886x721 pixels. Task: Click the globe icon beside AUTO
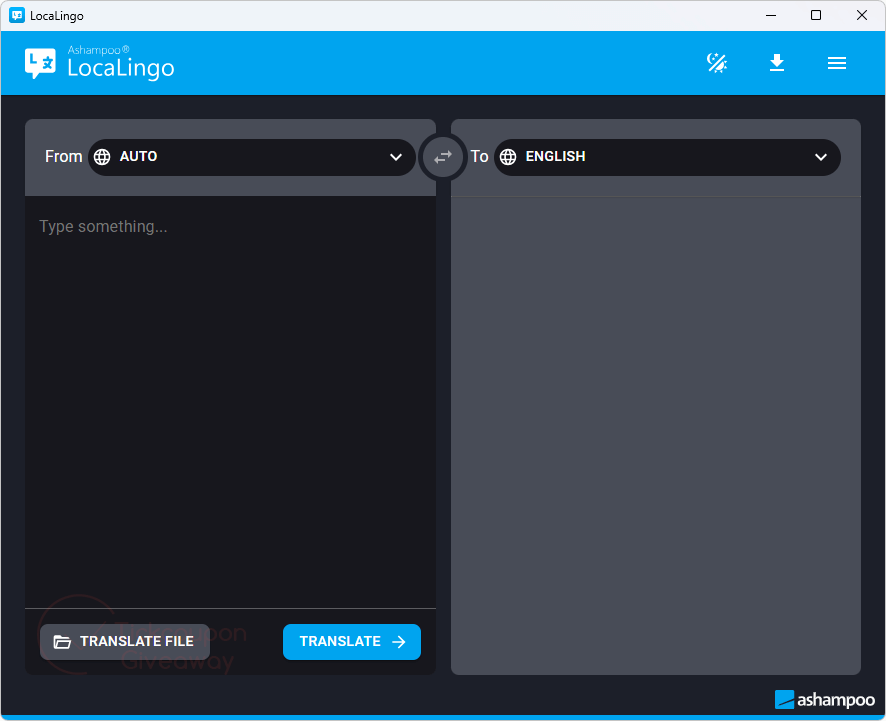(x=102, y=157)
